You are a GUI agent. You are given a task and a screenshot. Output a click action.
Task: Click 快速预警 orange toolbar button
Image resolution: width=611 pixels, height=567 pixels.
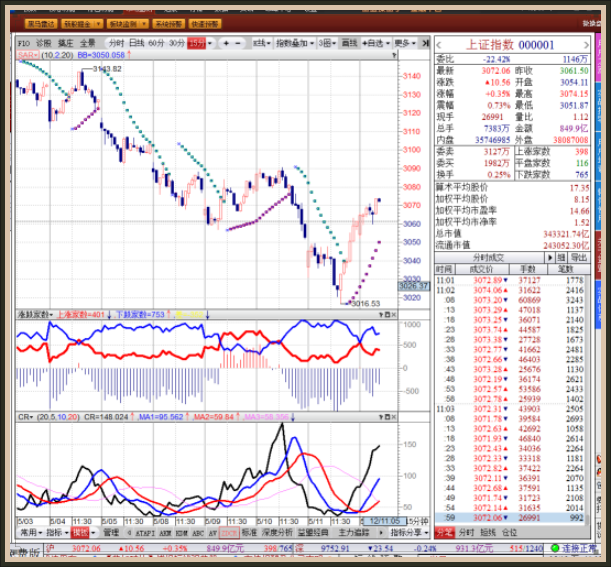coord(205,24)
